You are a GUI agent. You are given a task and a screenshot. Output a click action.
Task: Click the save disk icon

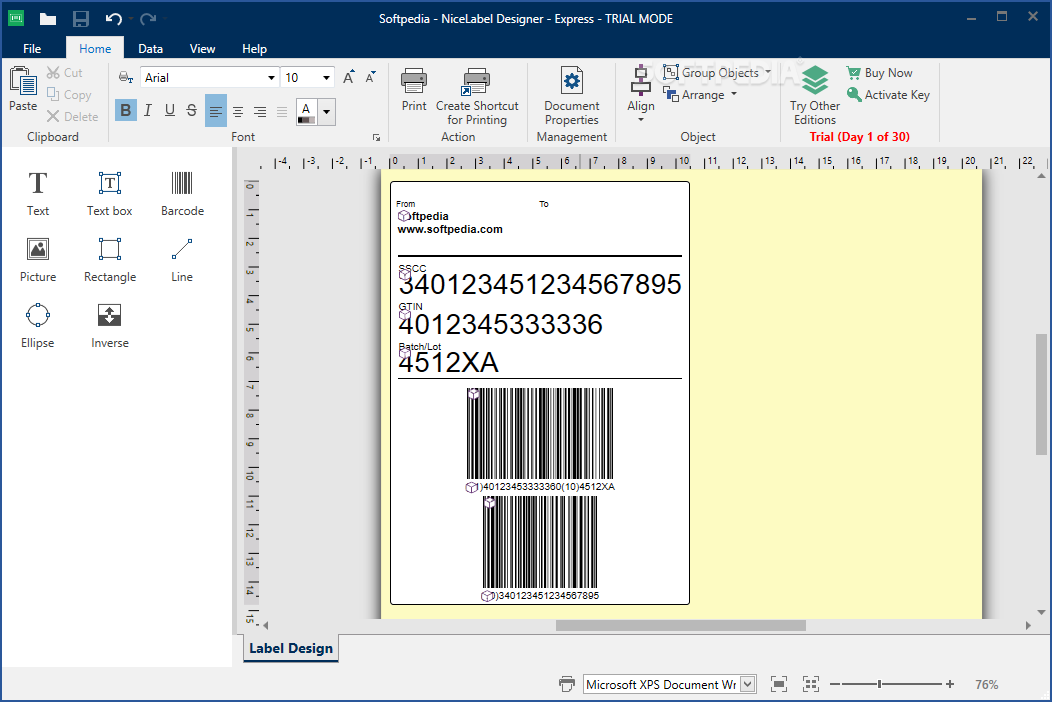[81, 19]
